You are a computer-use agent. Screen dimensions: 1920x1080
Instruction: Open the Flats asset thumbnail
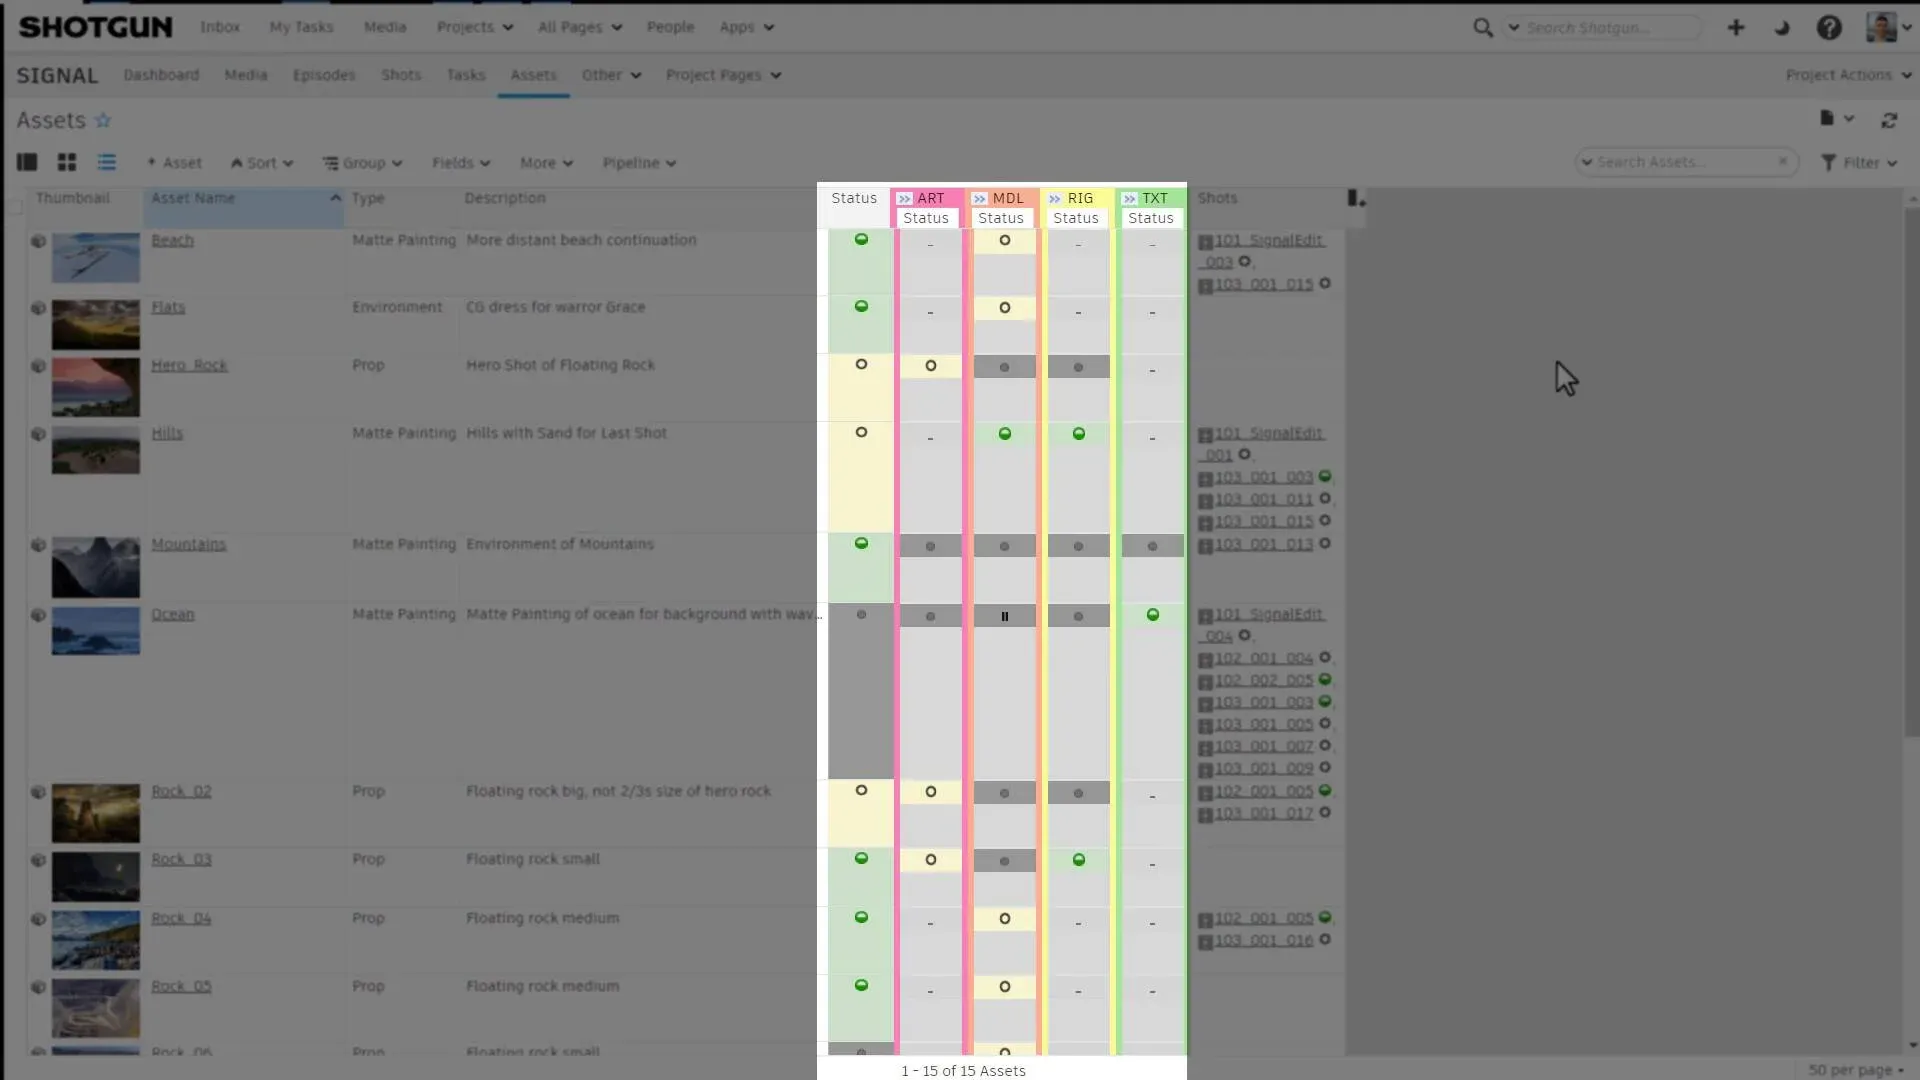pos(96,325)
